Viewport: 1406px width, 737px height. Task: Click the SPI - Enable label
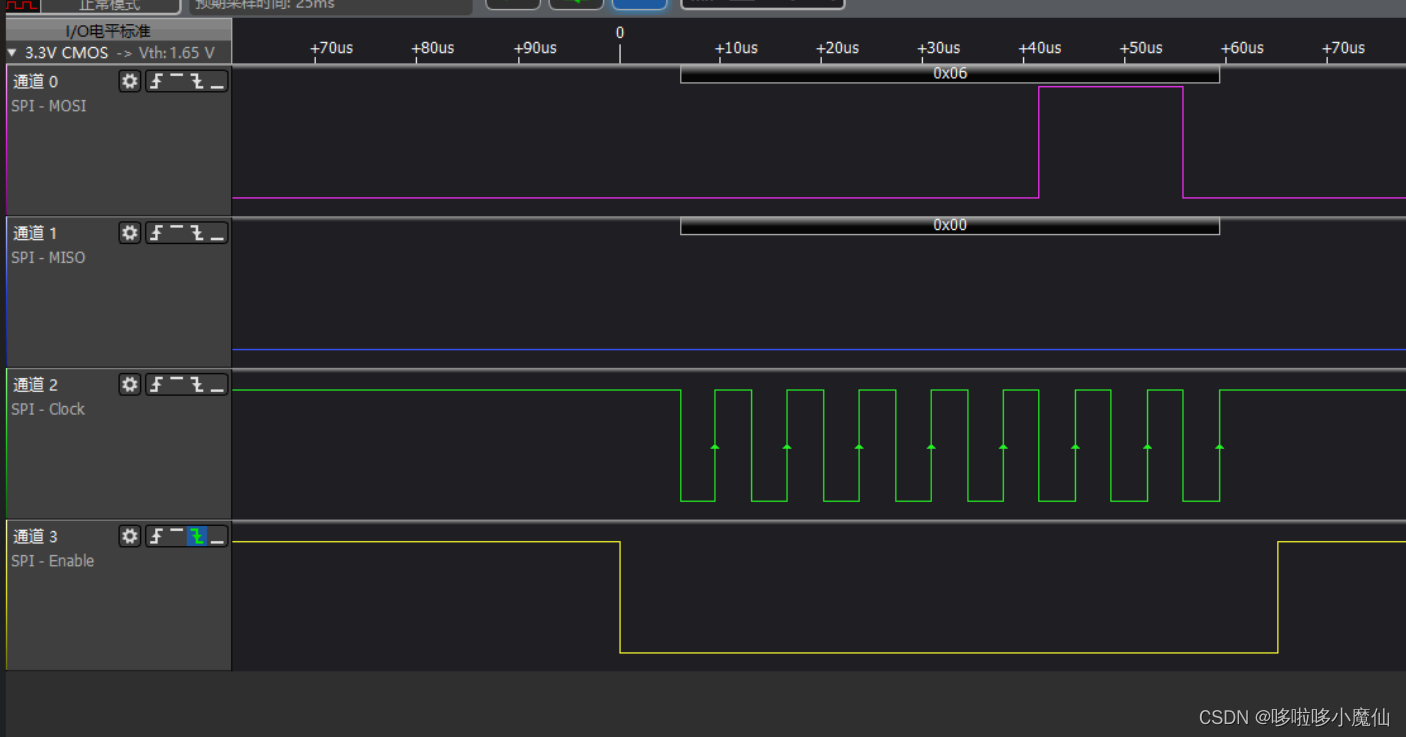coord(53,561)
